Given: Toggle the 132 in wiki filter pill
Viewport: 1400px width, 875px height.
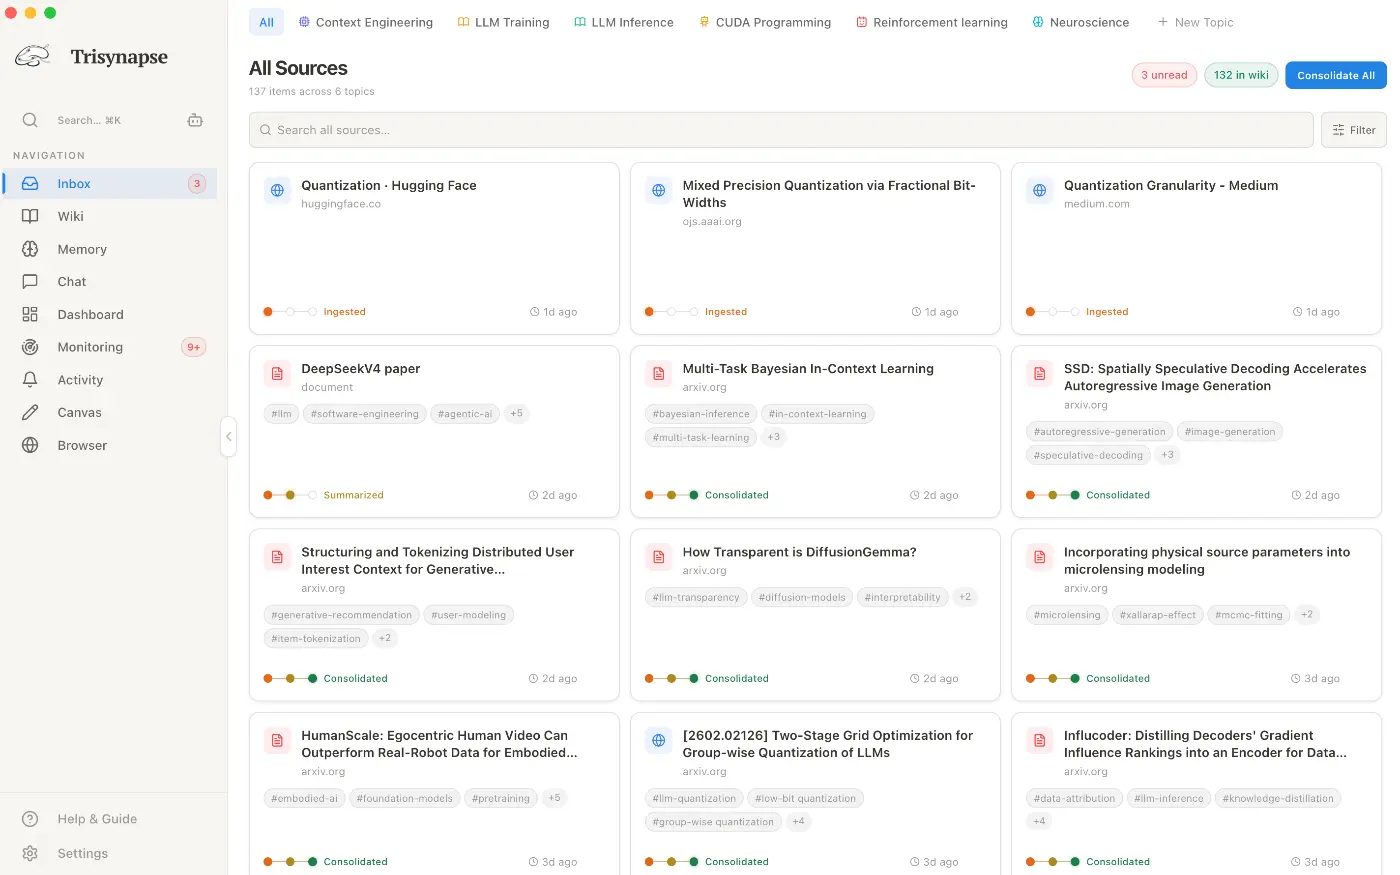Looking at the screenshot, I should 1241,75.
